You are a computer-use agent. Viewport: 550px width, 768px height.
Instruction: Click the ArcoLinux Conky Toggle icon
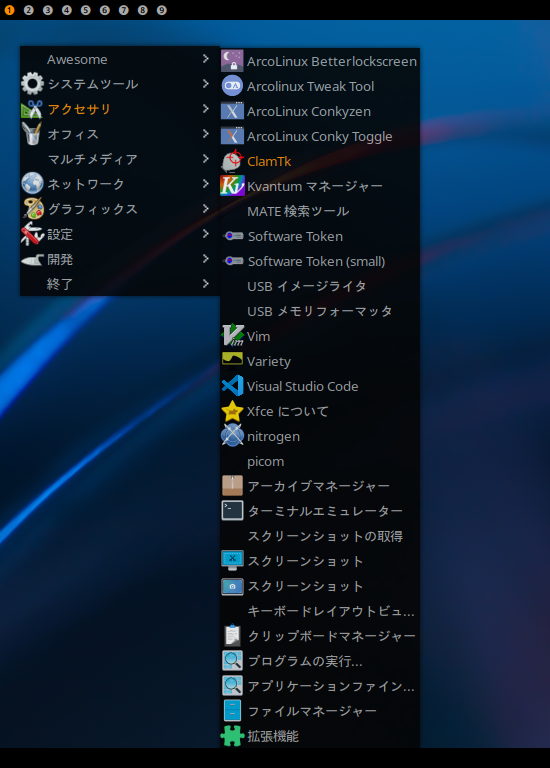pyautogui.click(x=232, y=136)
